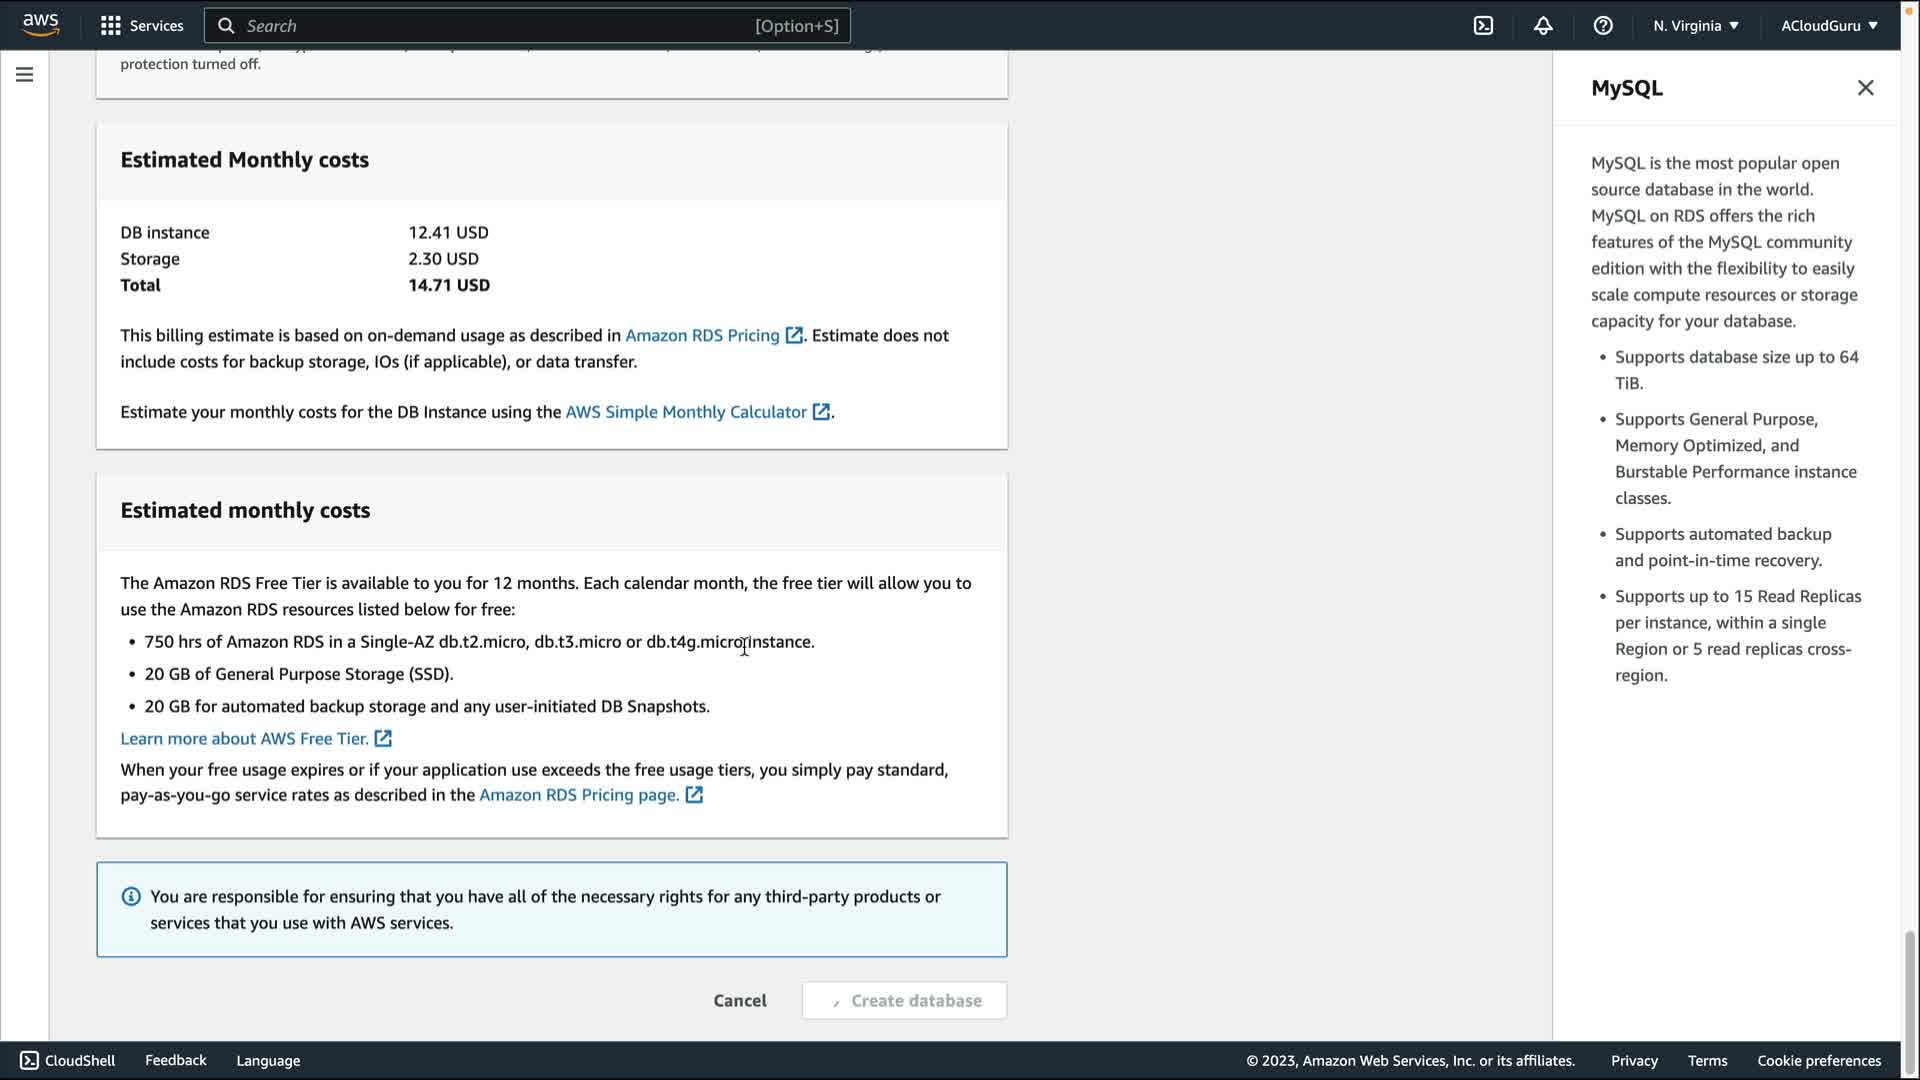Close the MySQL info panel
Screen dimensions: 1920x1080
1865,88
